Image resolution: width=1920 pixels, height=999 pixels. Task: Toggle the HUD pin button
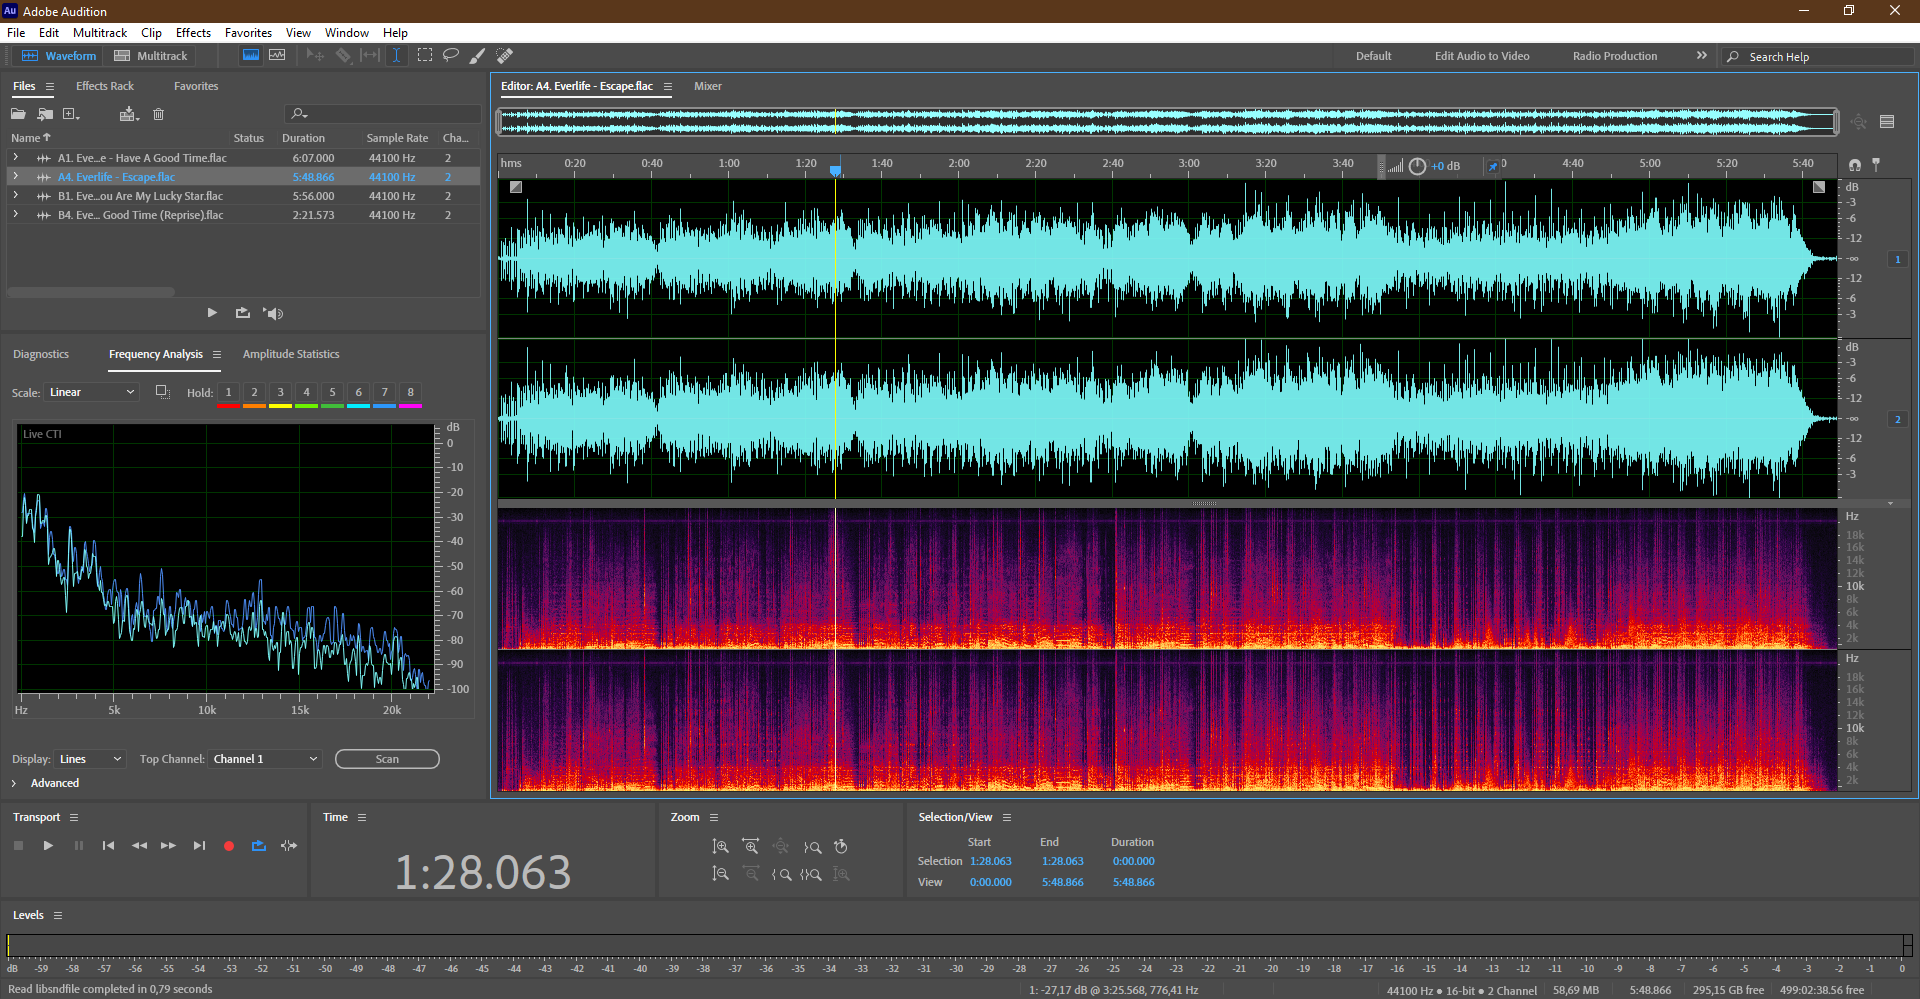(x=1492, y=166)
